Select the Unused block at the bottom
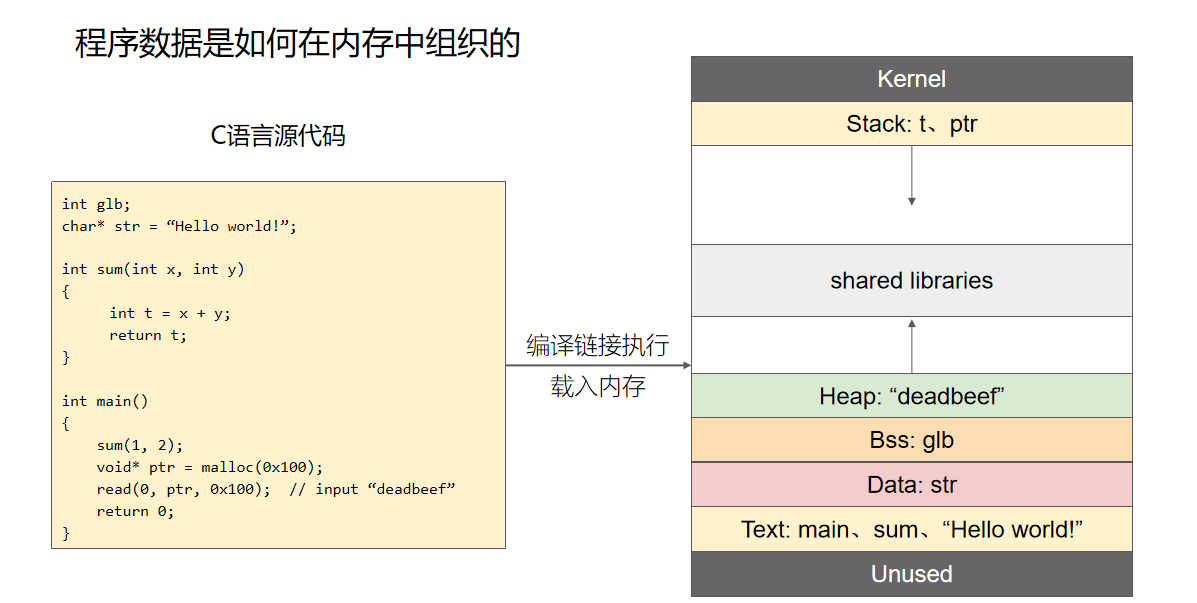The image size is (1197, 603). (x=911, y=574)
